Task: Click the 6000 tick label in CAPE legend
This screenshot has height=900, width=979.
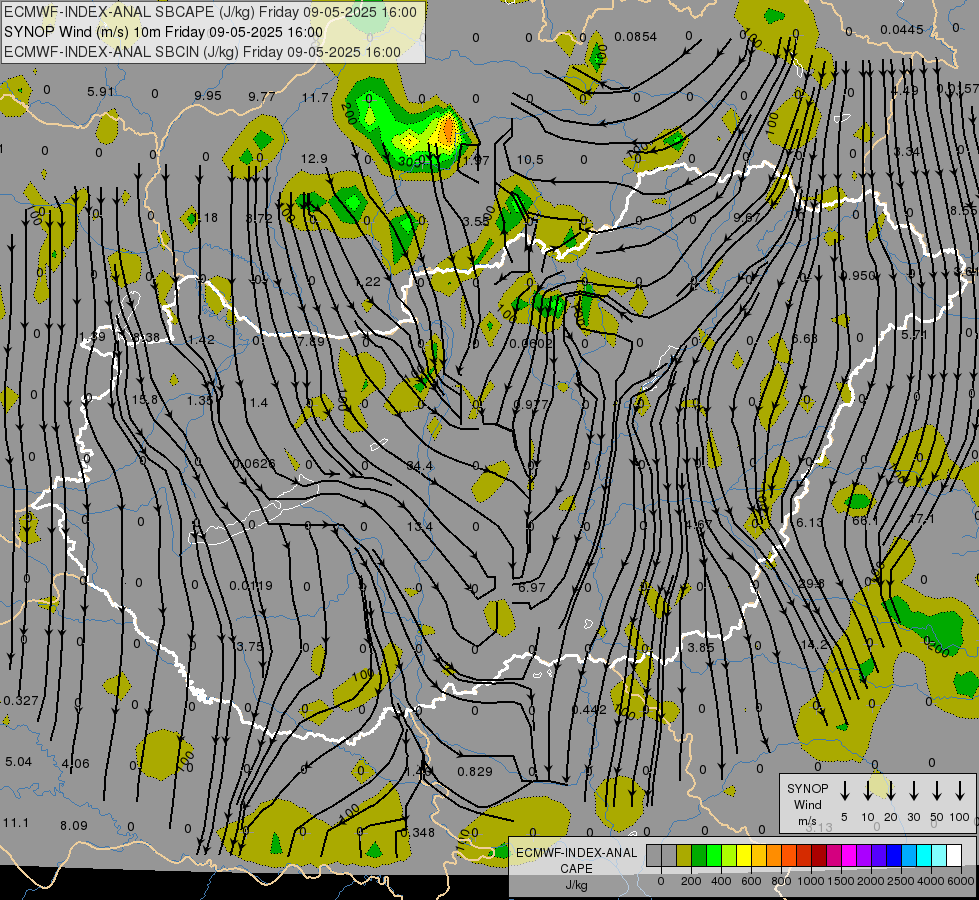Action: pyautogui.click(x=960, y=881)
